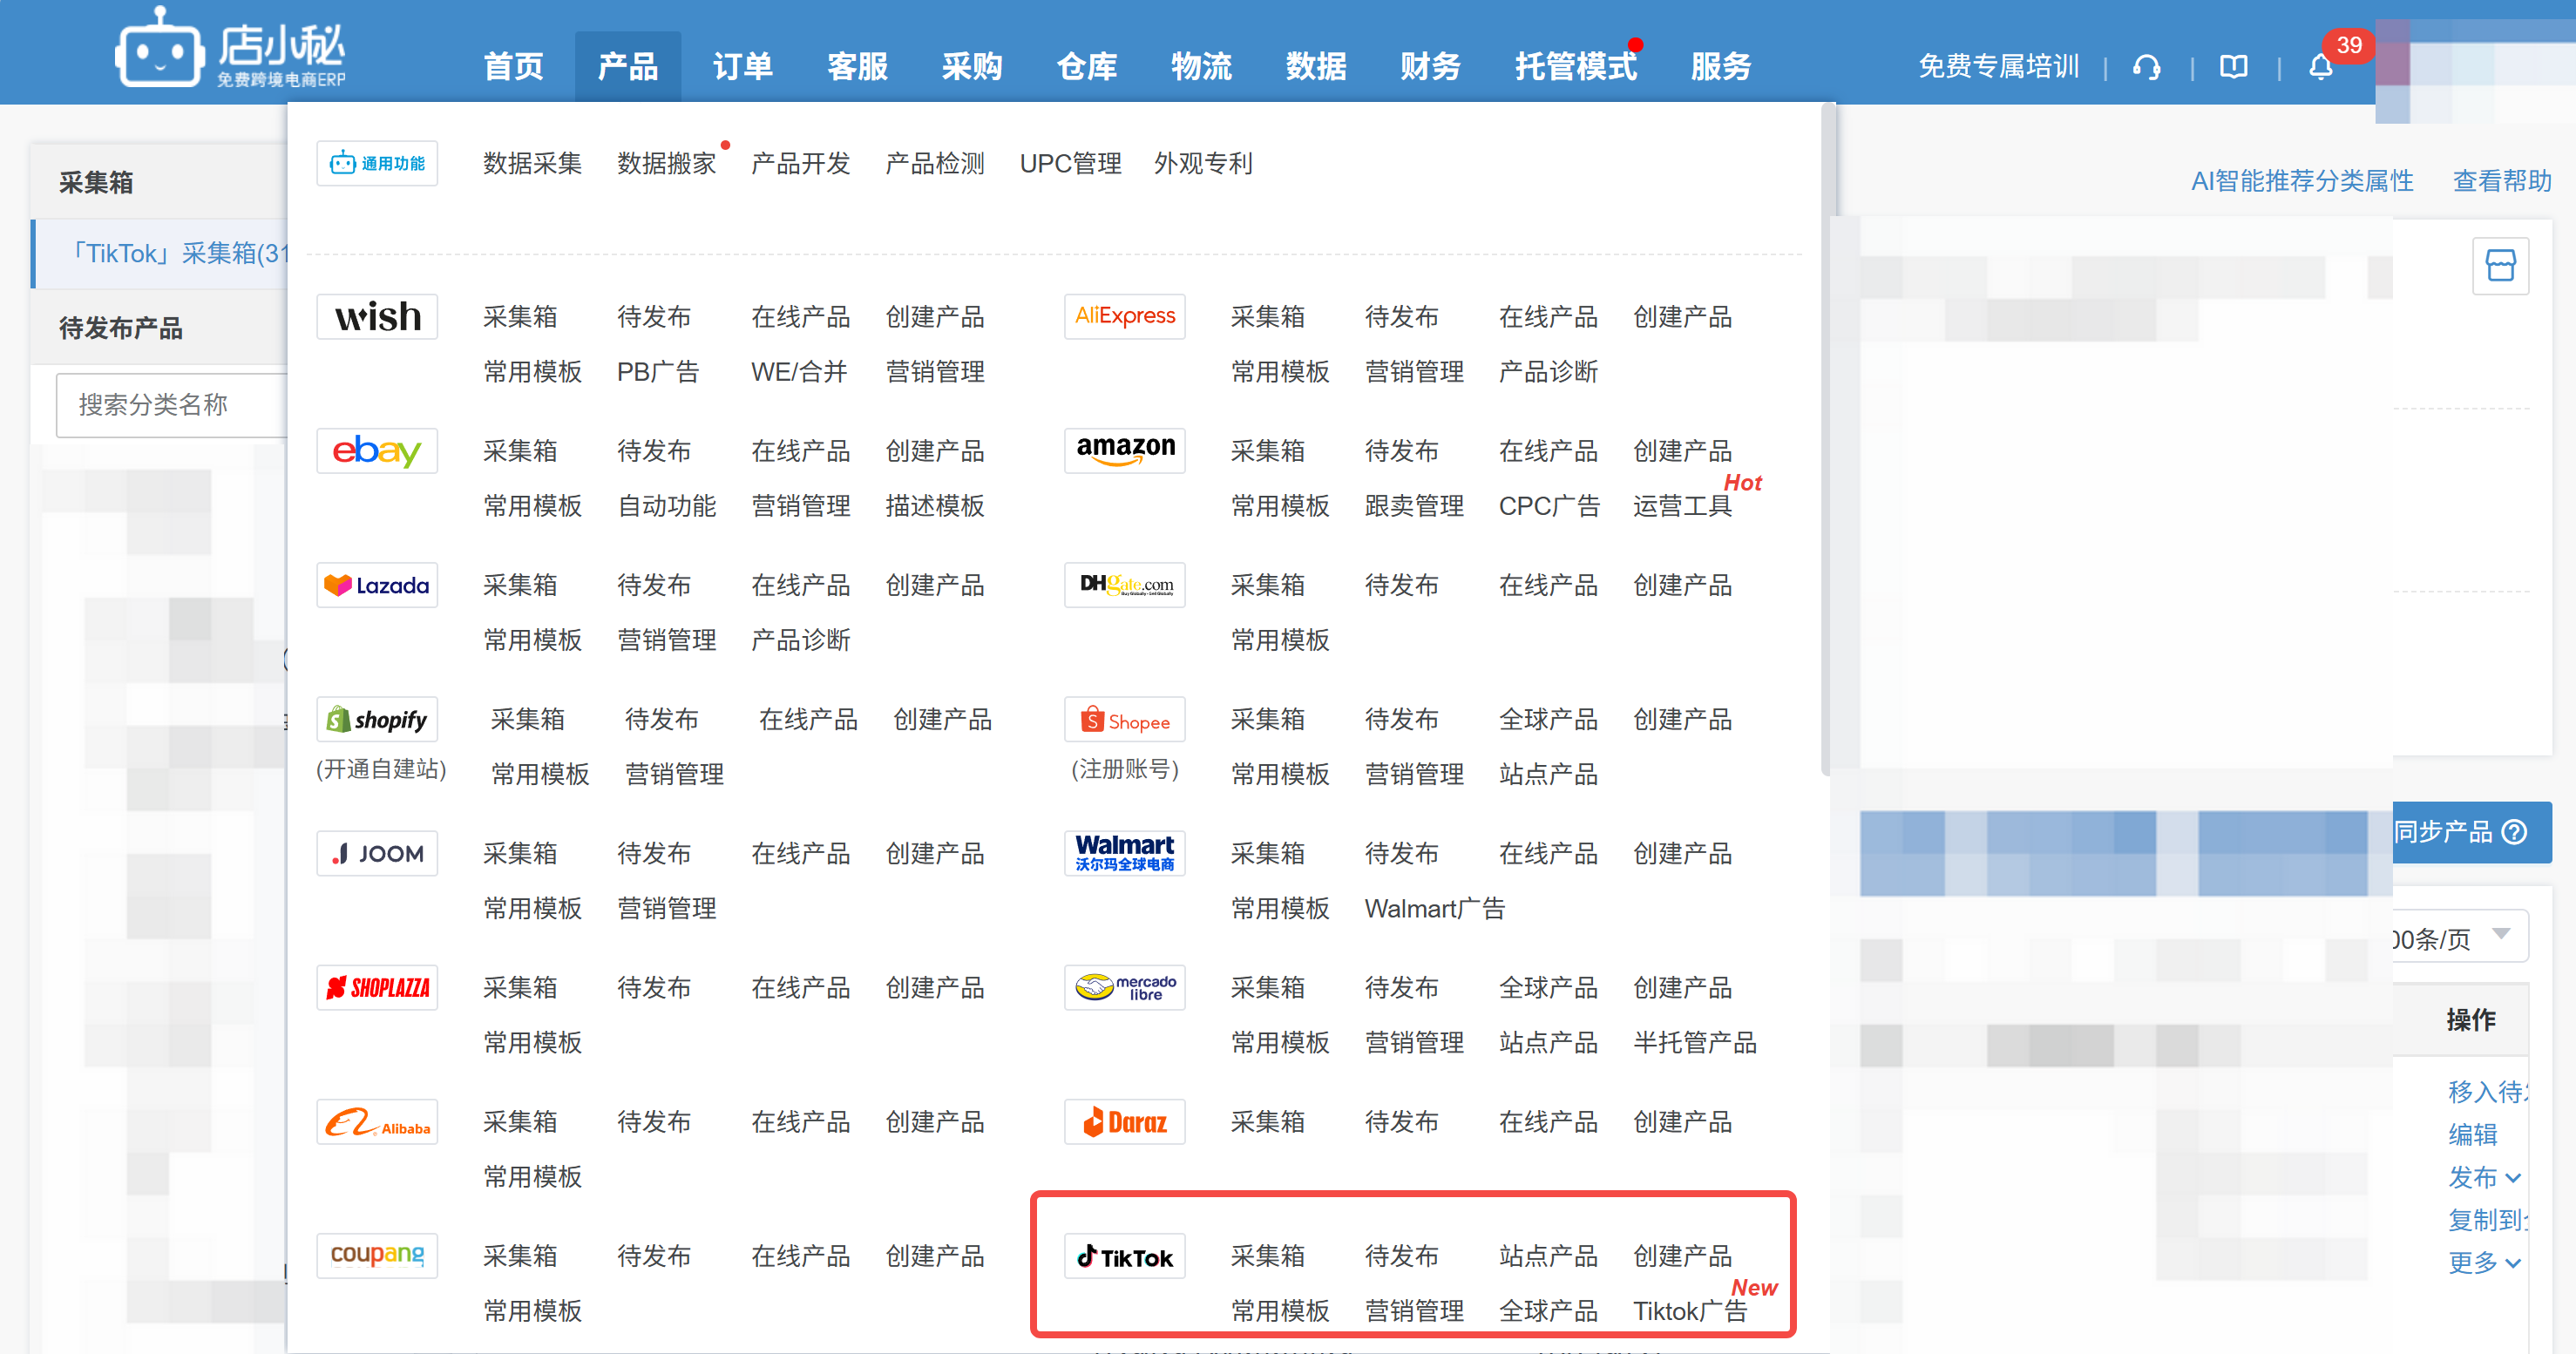Open Amazon CPC广告 menu entry
The image size is (2576, 1354).
[x=1548, y=506]
